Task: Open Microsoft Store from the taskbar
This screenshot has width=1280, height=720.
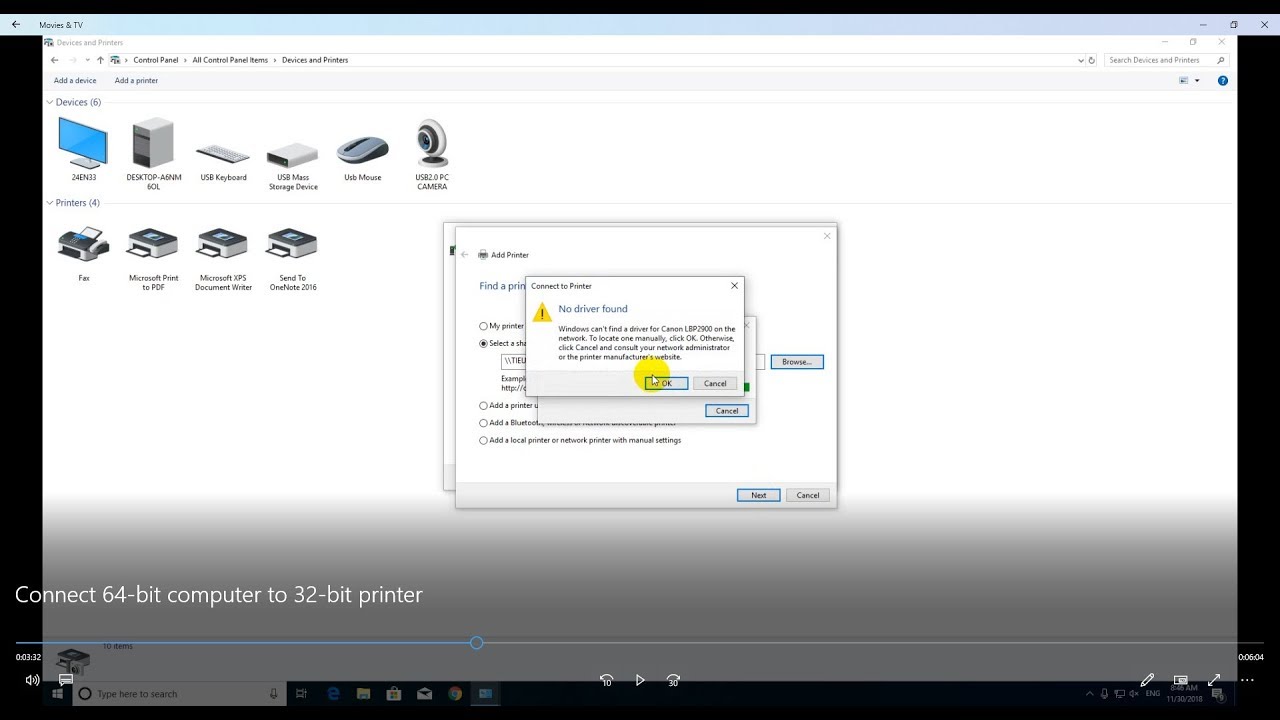Action: coord(394,693)
